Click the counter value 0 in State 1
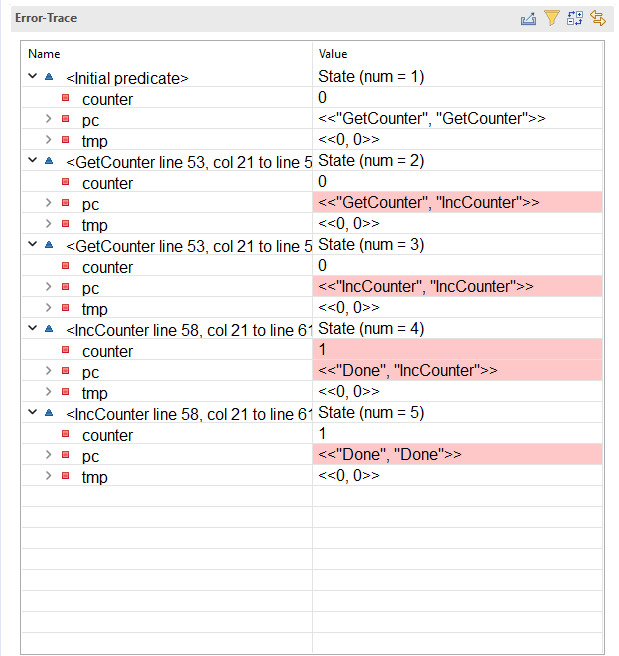Viewport: 619px width, 656px height. [322, 97]
